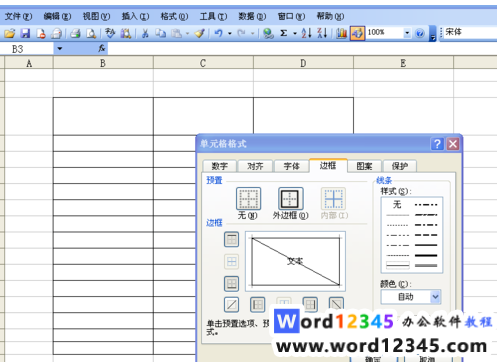Expand the Name Box dropdown arrow
The image size is (497, 362).
tap(60, 49)
